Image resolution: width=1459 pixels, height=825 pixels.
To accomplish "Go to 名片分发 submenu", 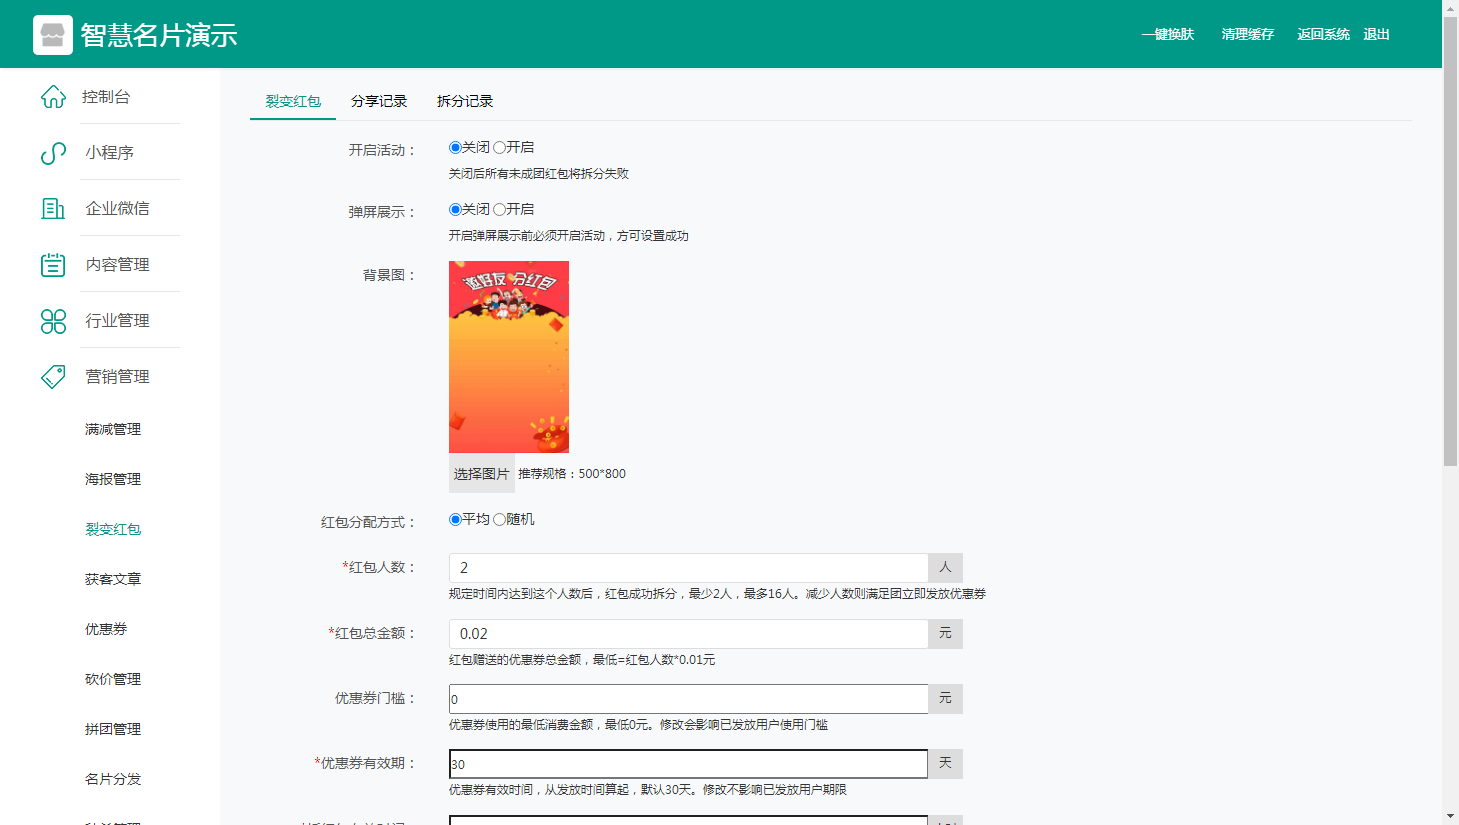I will [113, 779].
